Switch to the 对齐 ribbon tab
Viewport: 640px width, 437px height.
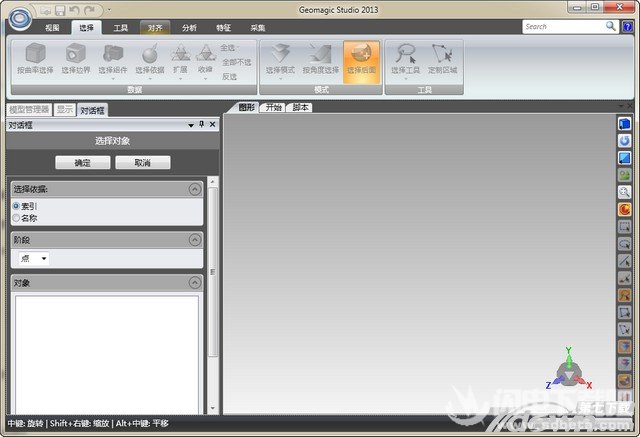(x=155, y=27)
